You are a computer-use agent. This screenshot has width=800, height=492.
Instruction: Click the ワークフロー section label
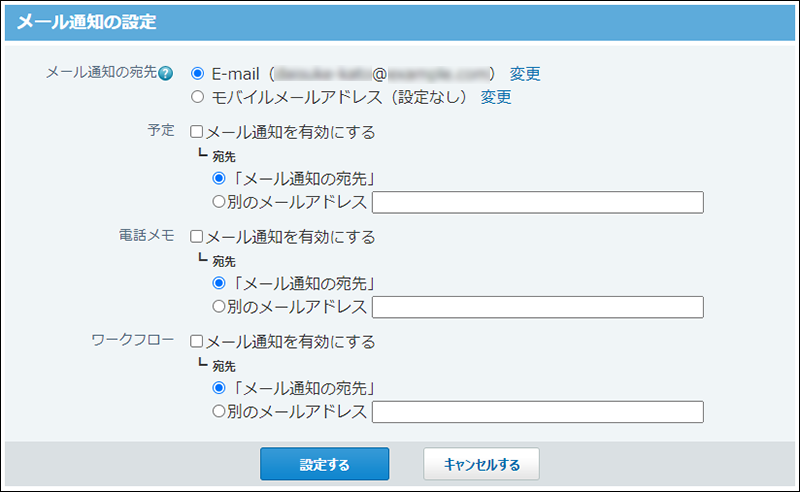133,340
